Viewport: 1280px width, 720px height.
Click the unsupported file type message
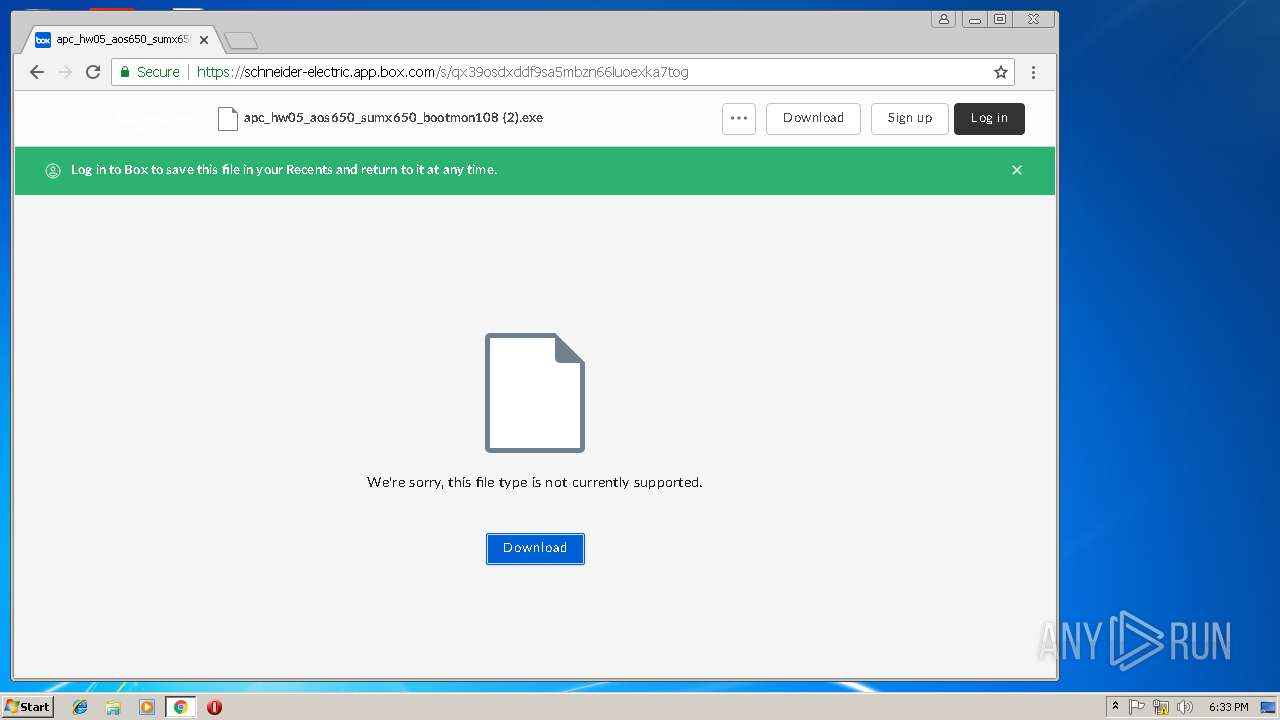coord(535,482)
